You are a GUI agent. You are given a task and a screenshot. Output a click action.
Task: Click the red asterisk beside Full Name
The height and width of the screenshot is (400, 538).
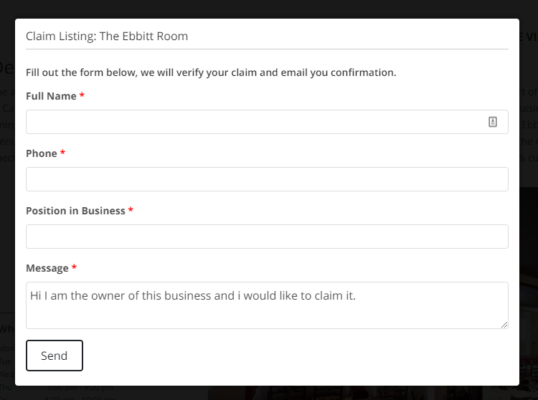pyautogui.click(x=82, y=95)
